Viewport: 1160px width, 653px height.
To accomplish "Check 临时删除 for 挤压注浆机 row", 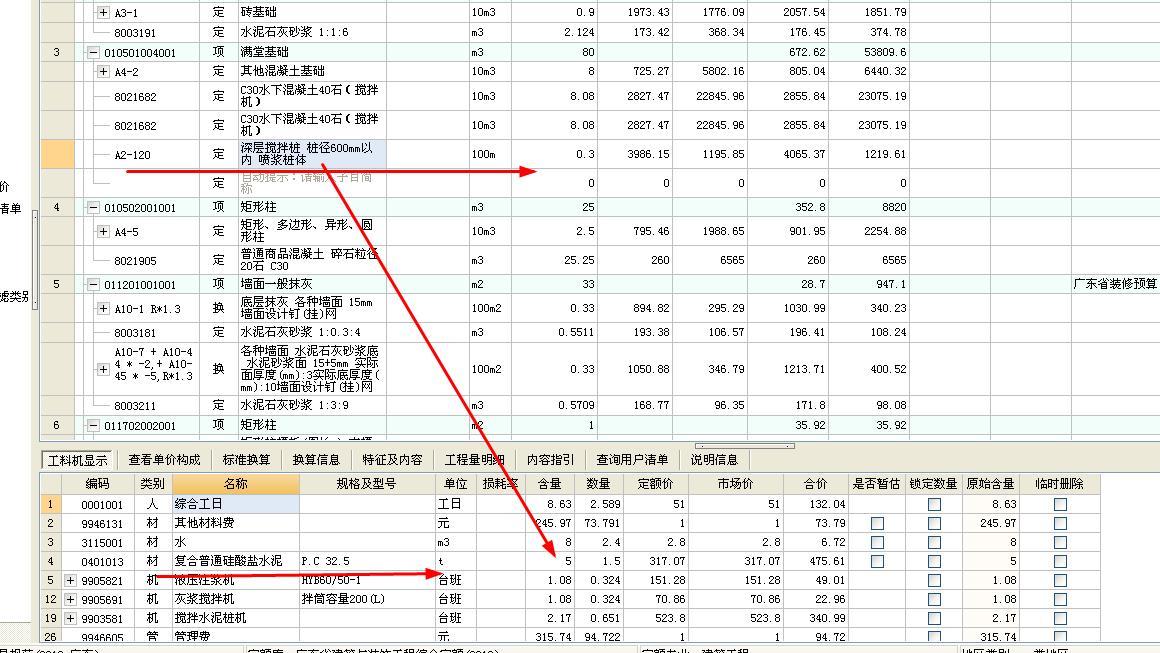I will pos(1060,581).
